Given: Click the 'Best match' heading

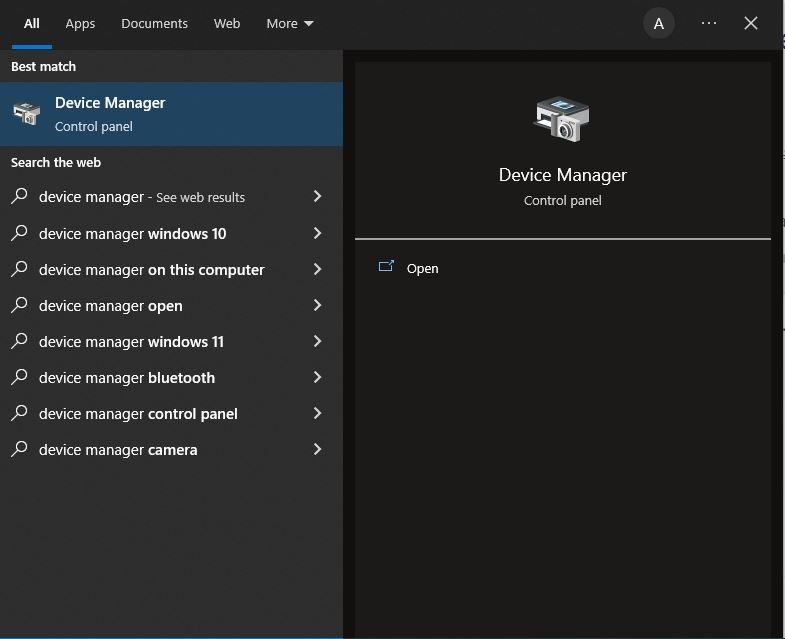Looking at the screenshot, I should (44, 67).
